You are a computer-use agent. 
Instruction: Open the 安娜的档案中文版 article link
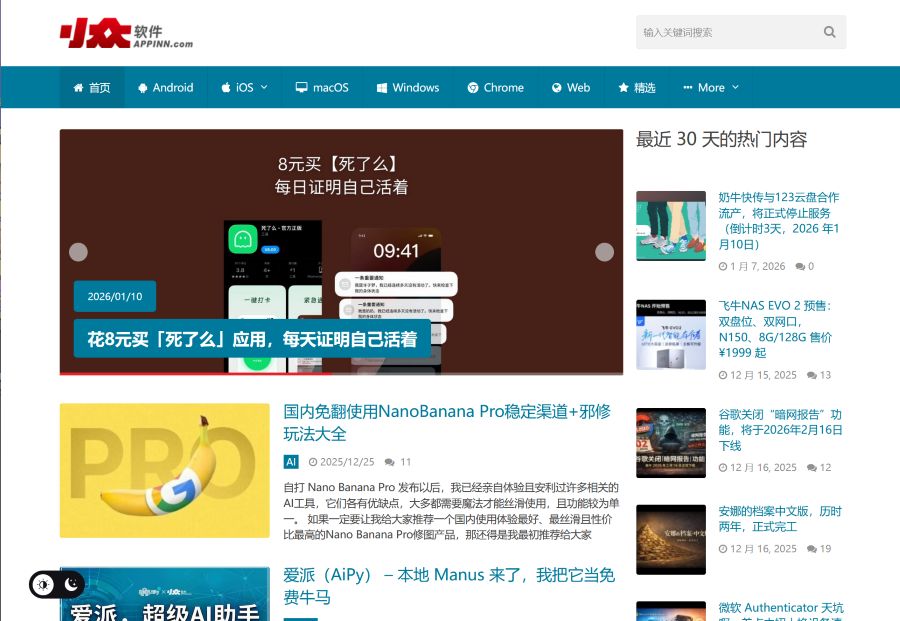780,519
